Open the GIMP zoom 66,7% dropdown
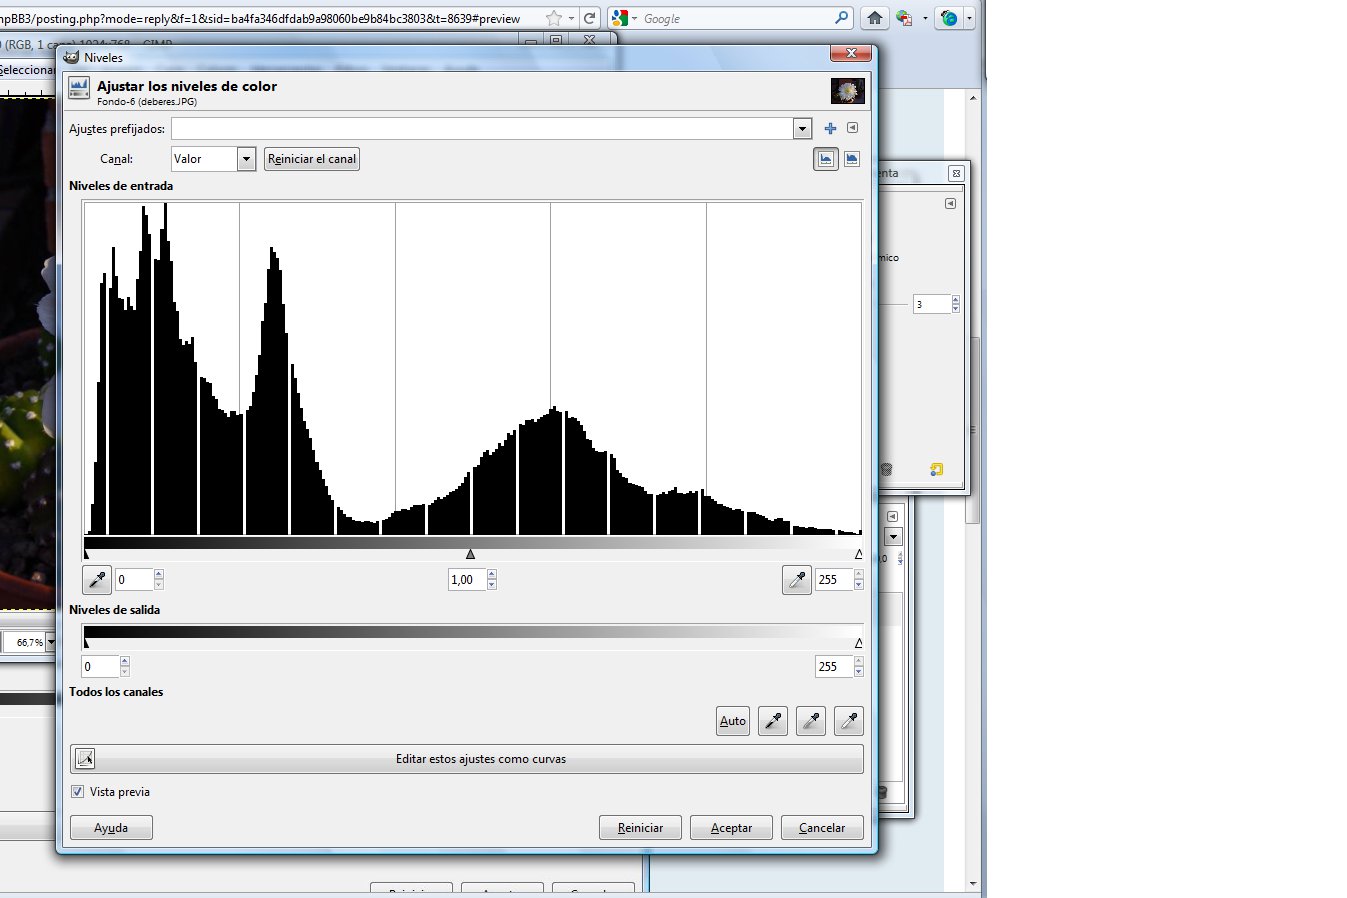 click(x=50, y=642)
